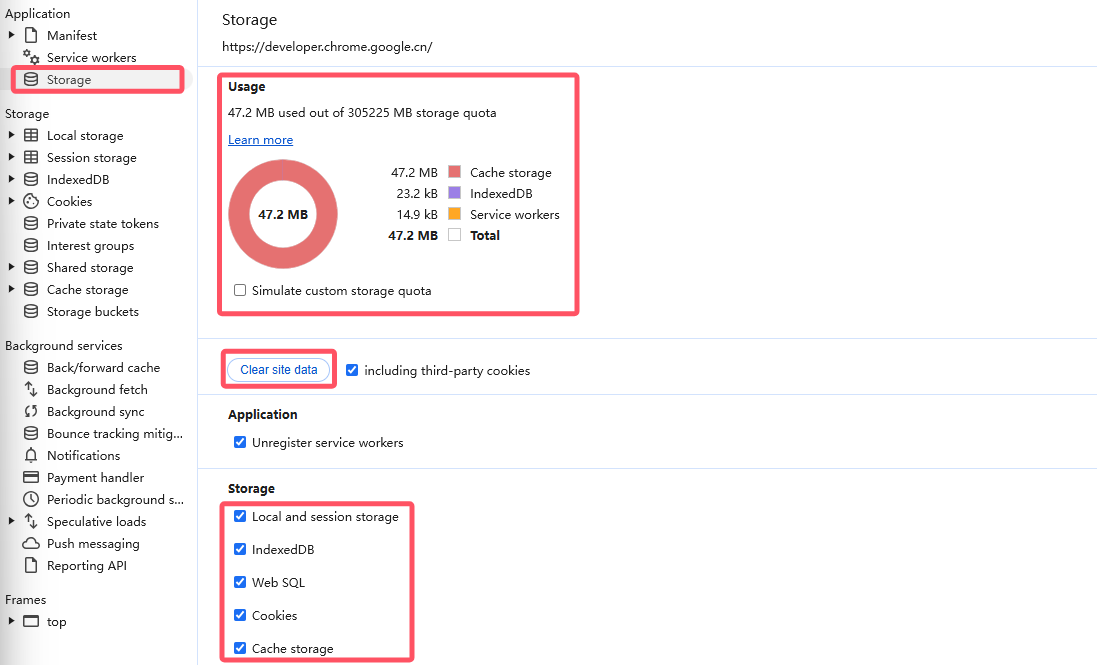The height and width of the screenshot is (665, 1097).
Task: Select Storage in the Application section
Action: click(69, 79)
